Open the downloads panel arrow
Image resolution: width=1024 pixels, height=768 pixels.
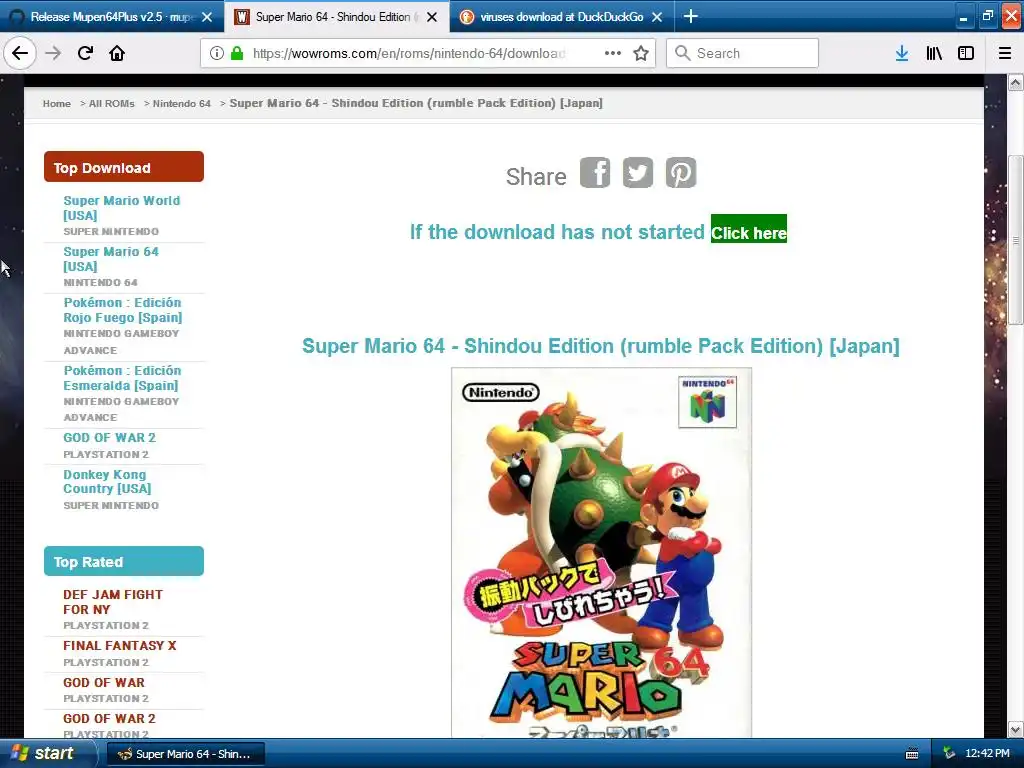pos(902,53)
